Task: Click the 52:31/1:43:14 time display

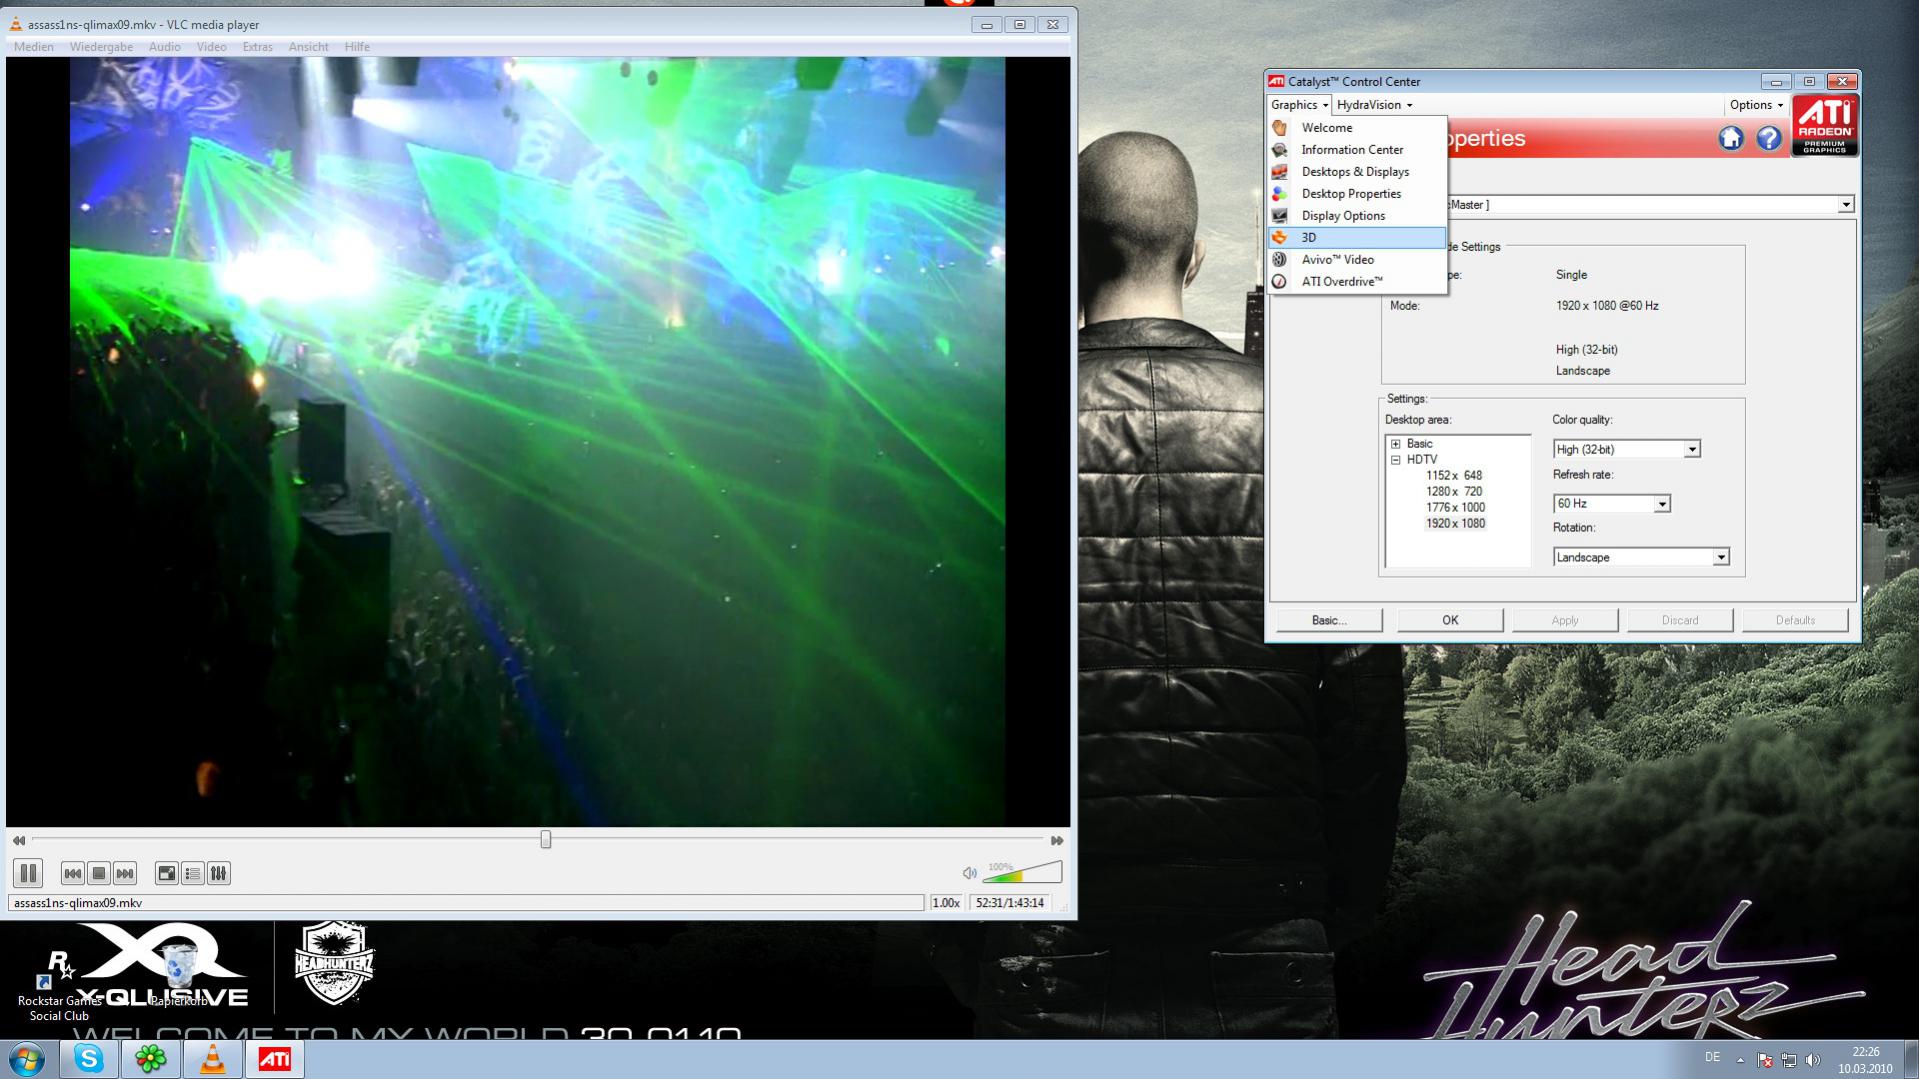Action: 1010,903
